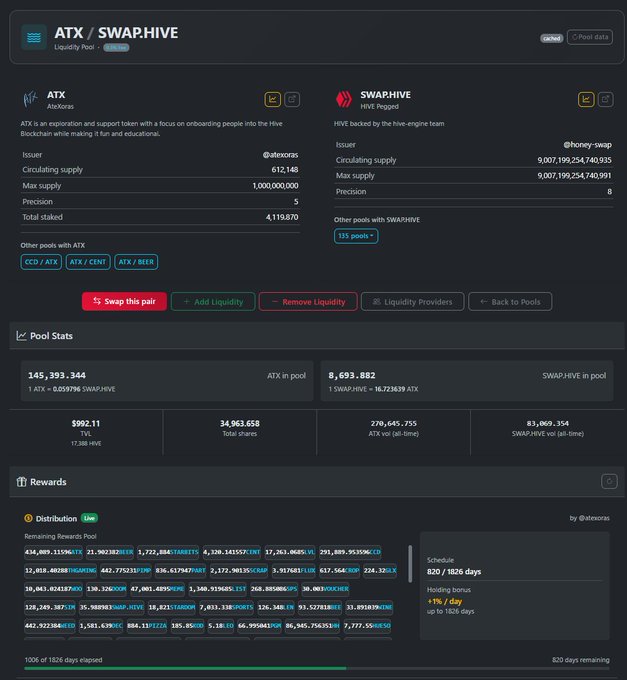The height and width of the screenshot is (680, 627).
Task: Click the Distribution coin icon
Action: [29, 518]
